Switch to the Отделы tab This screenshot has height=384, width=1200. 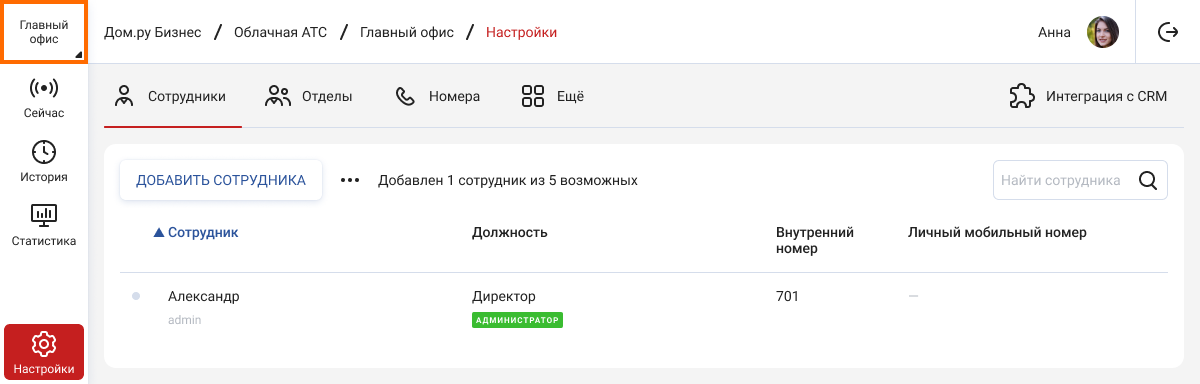point(308,96)
